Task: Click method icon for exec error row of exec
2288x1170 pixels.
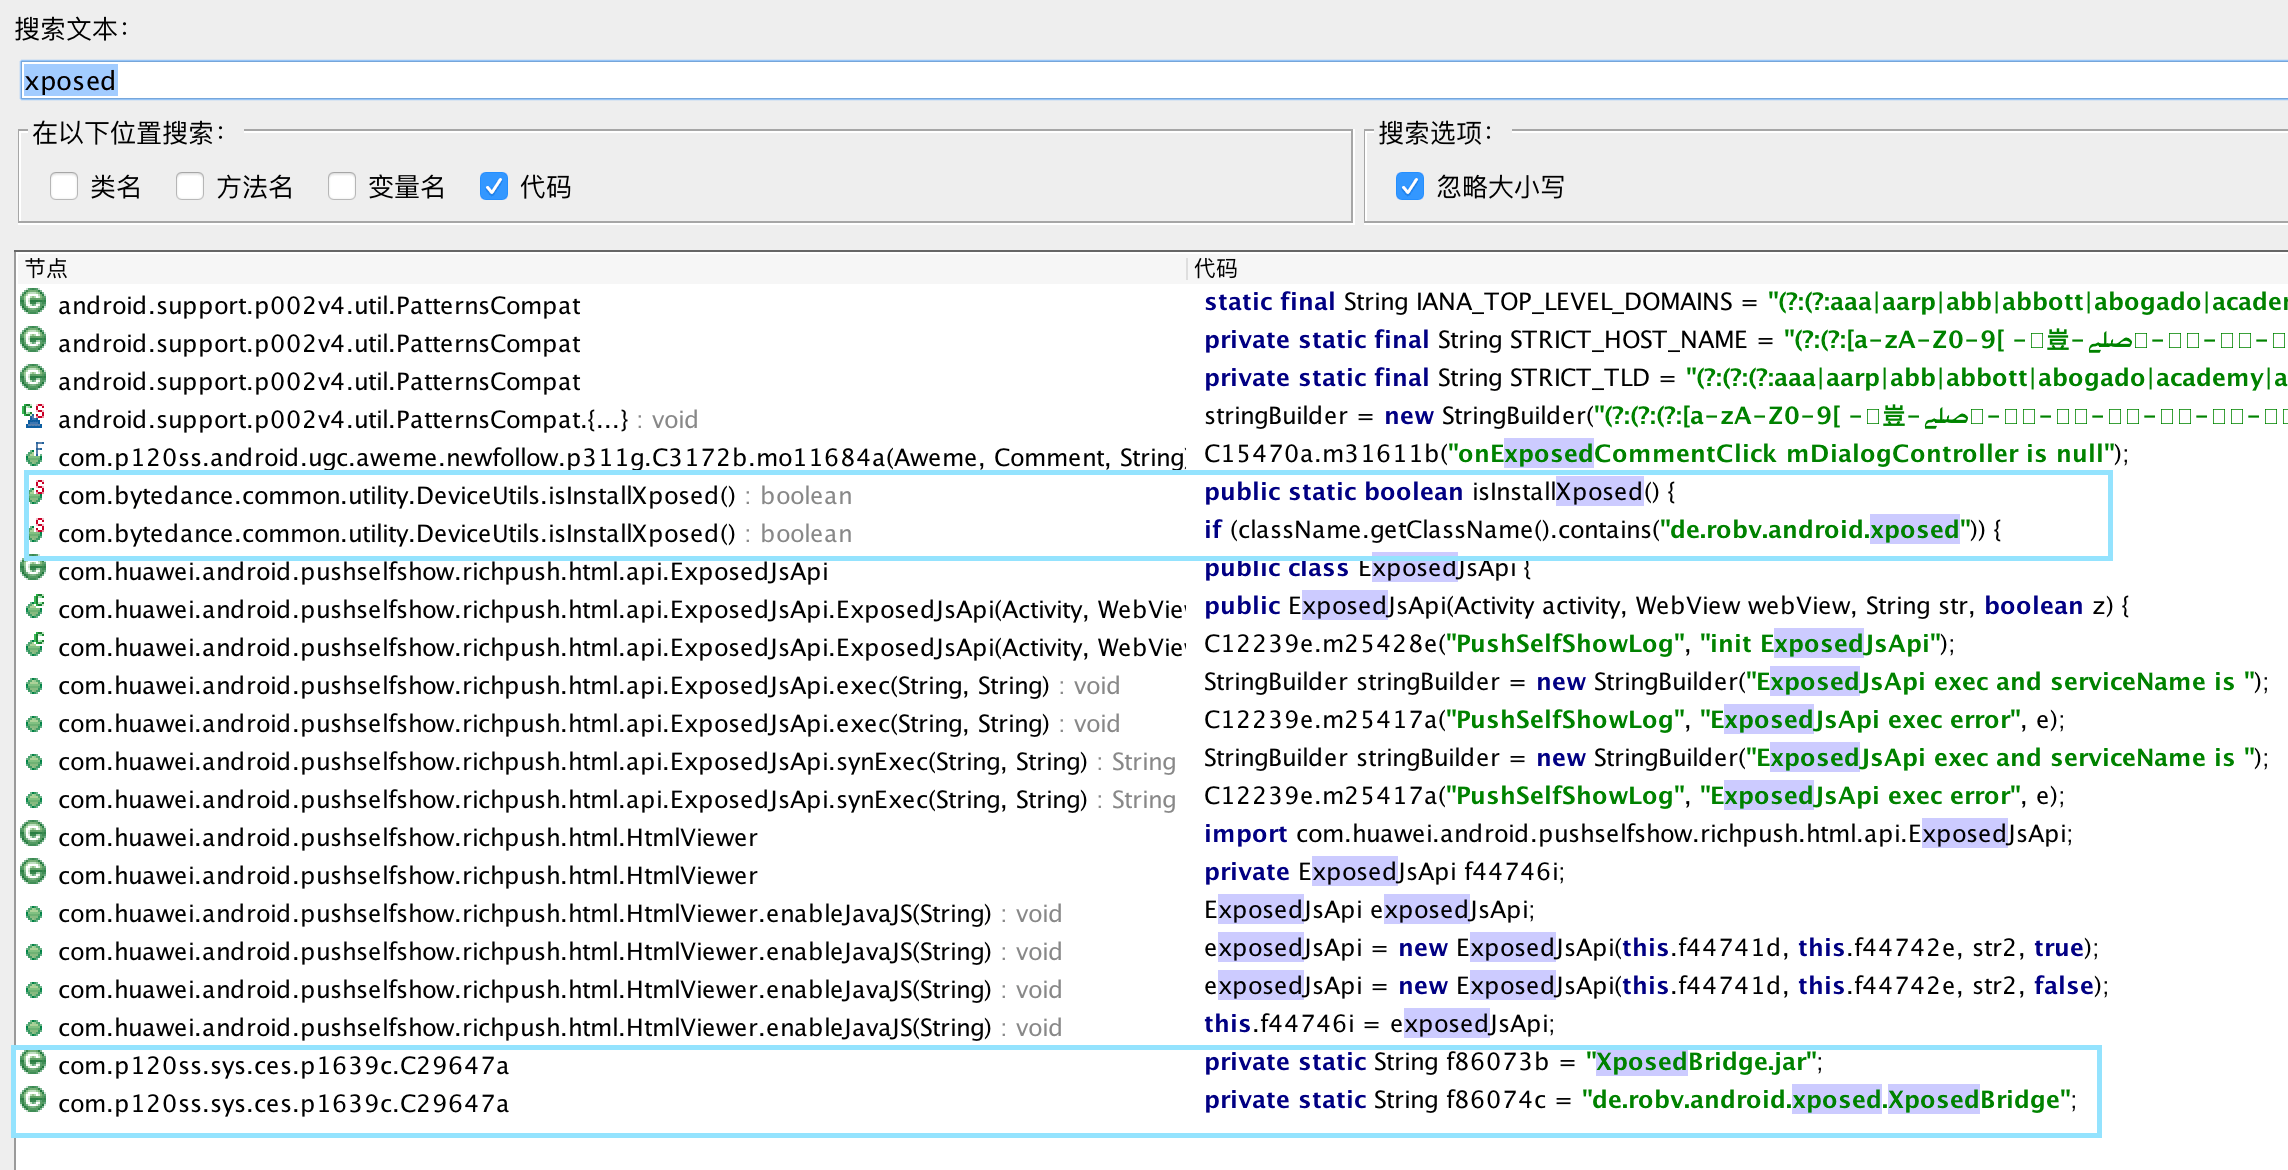Action: pos(34,724)
